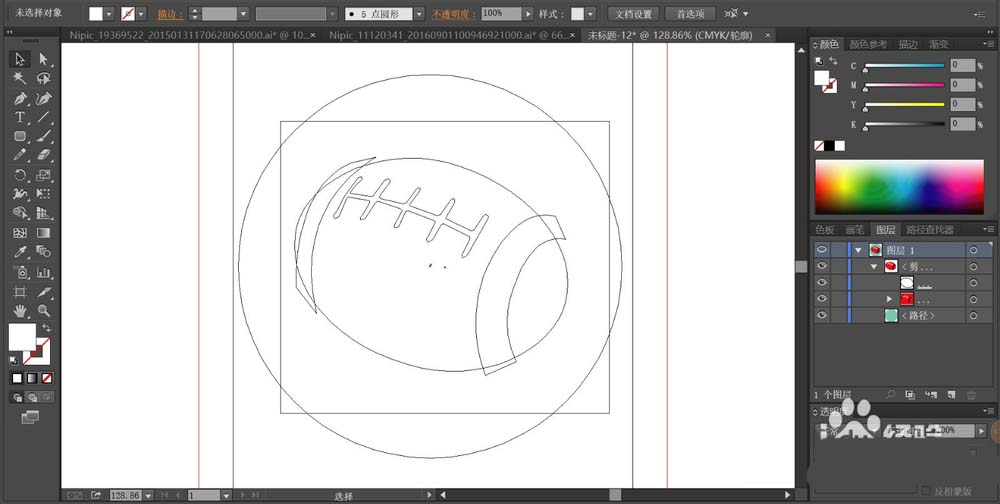Select the Warp/Width tool
The width and height of the screenshot is (1000, 504).
coord(20,194)
